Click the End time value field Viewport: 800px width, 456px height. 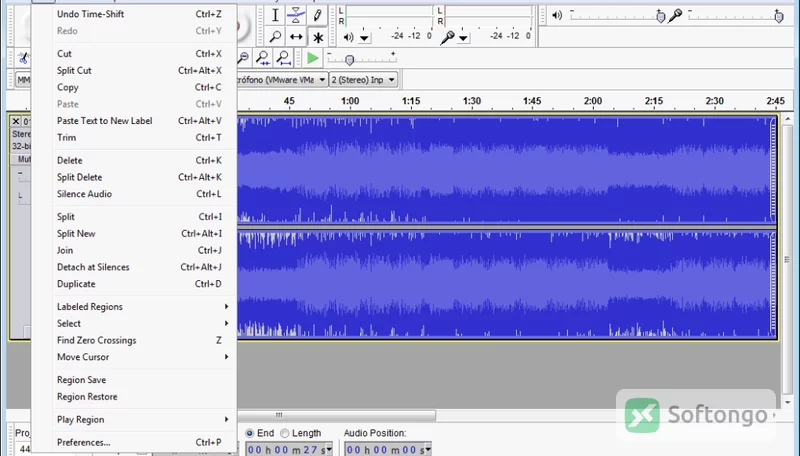tap(286, 449)
